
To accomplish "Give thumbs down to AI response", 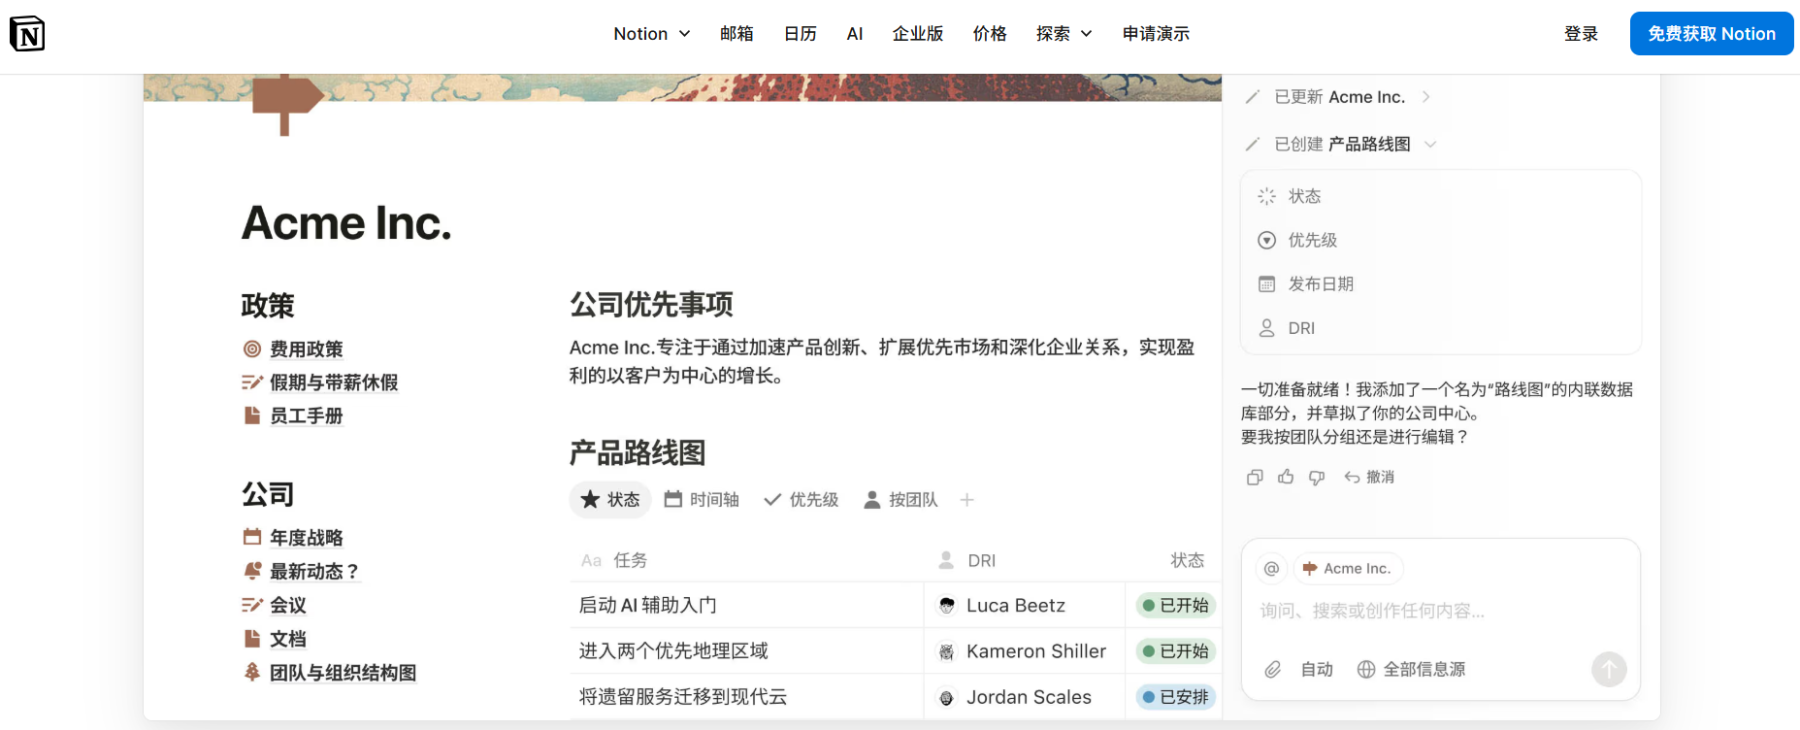I will [x=1317, y=477].
